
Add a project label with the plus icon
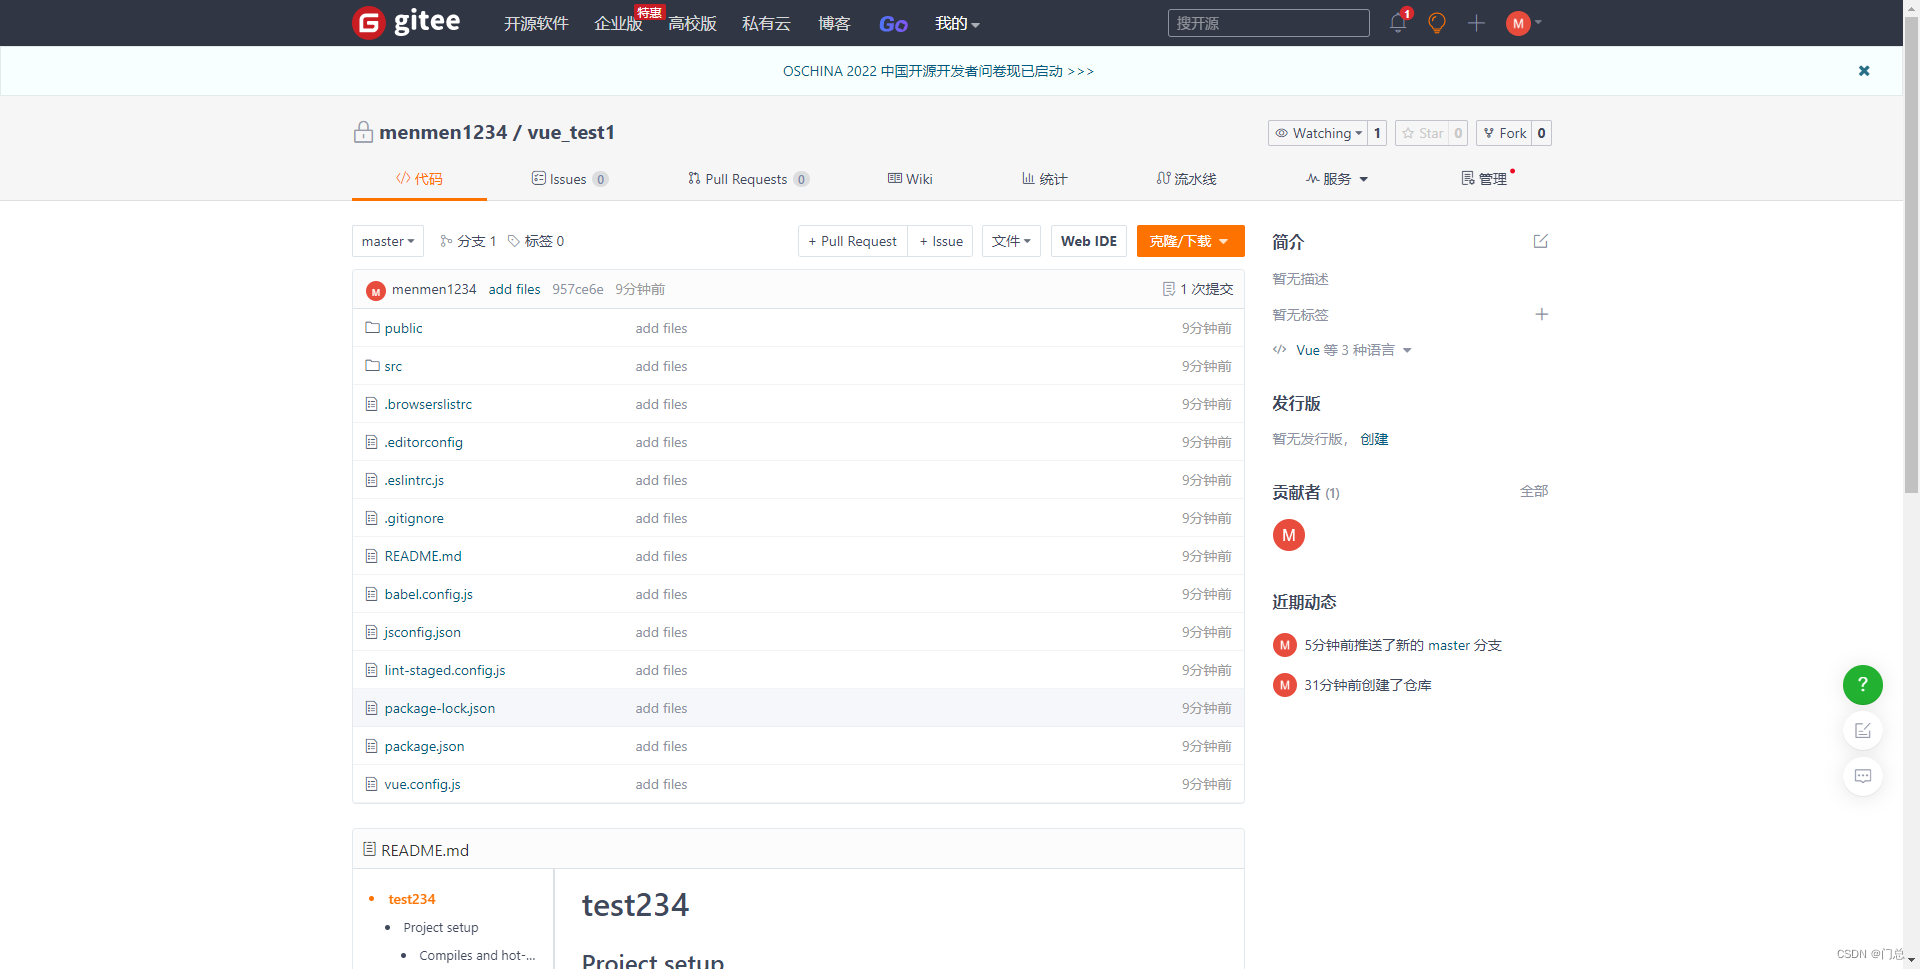pos(1541,314)
